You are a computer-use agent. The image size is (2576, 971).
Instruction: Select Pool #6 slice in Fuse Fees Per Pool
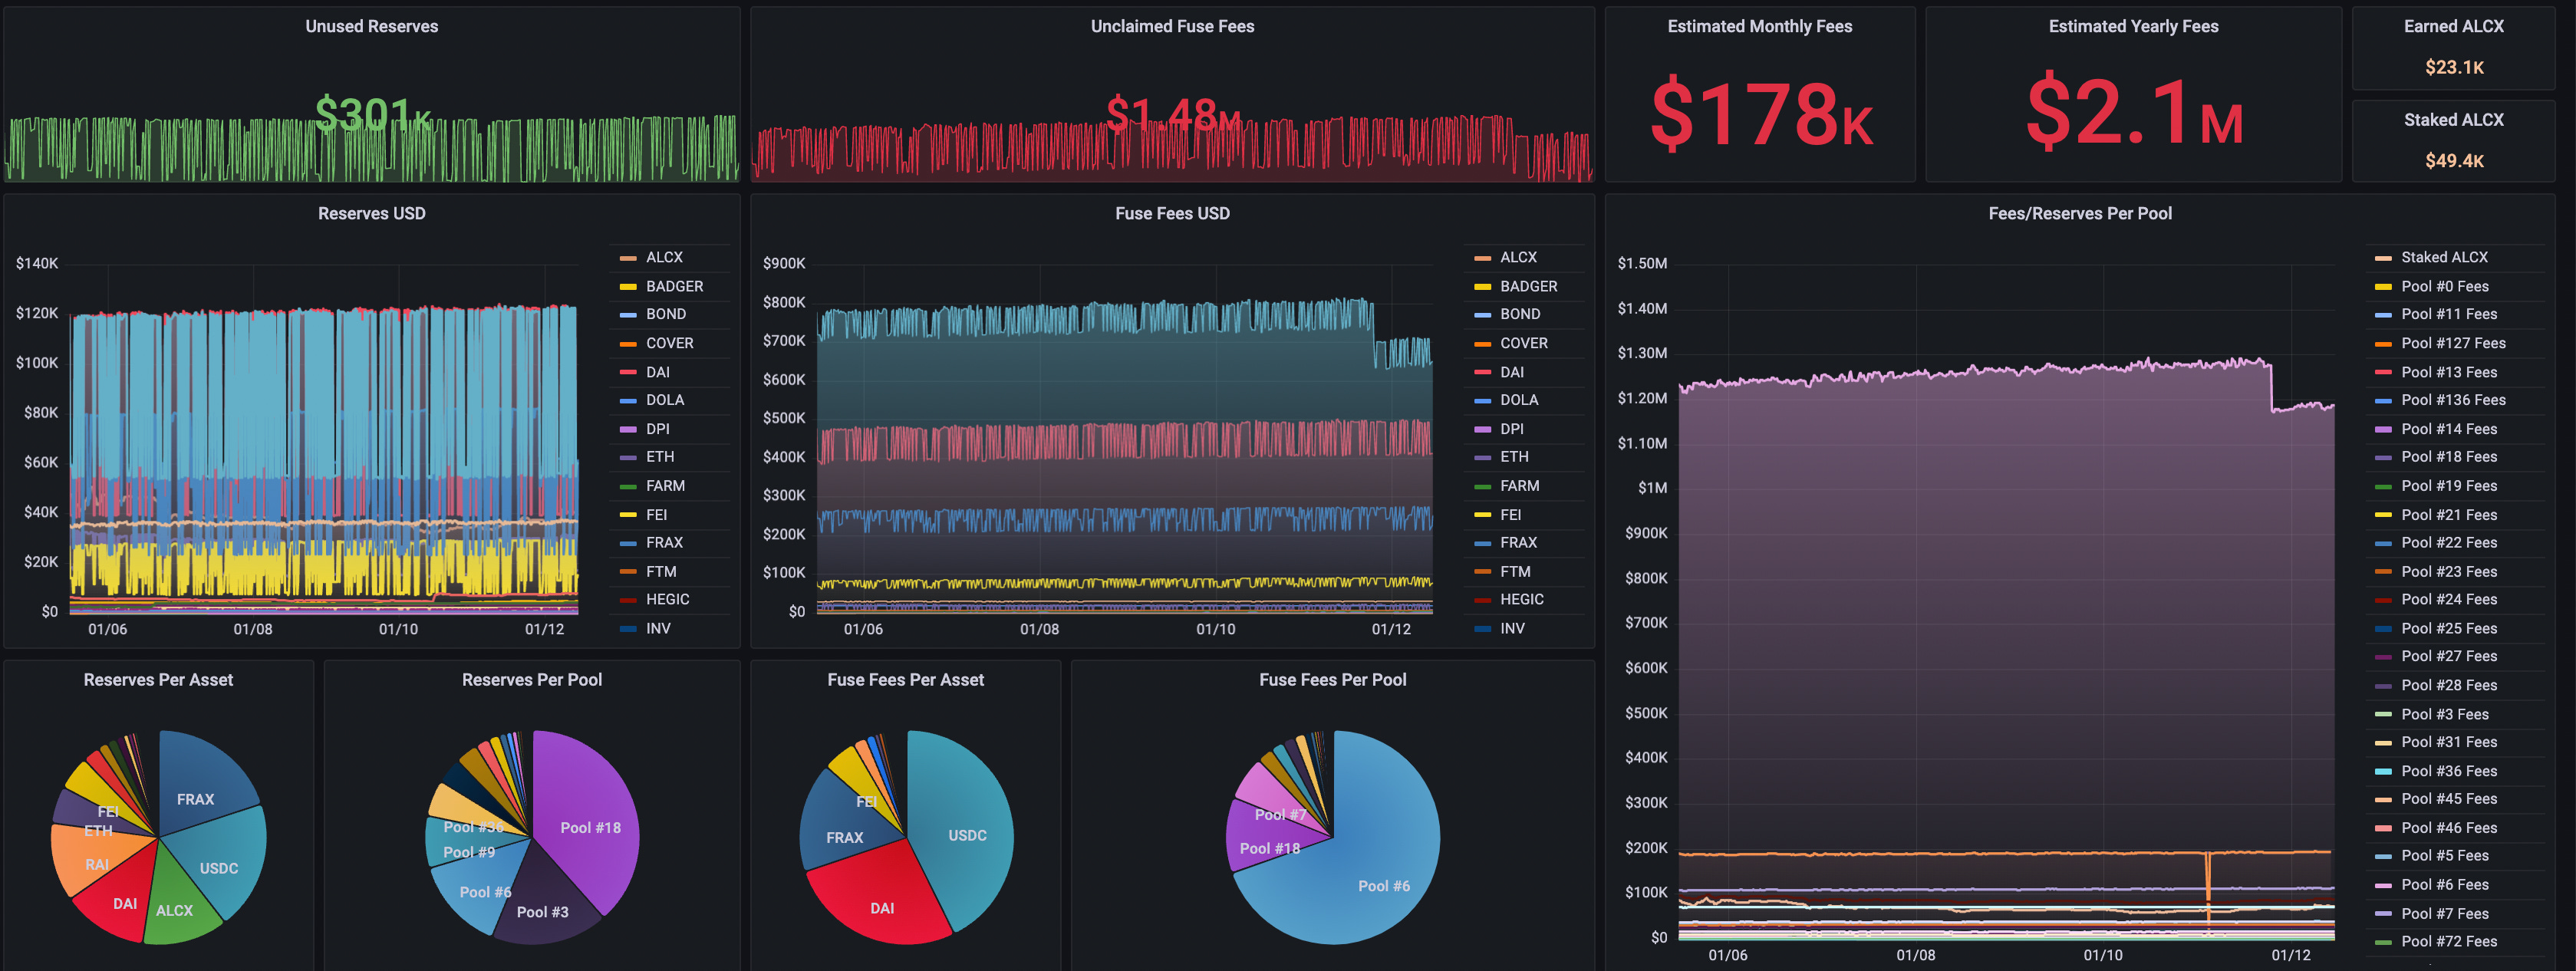1383,885
